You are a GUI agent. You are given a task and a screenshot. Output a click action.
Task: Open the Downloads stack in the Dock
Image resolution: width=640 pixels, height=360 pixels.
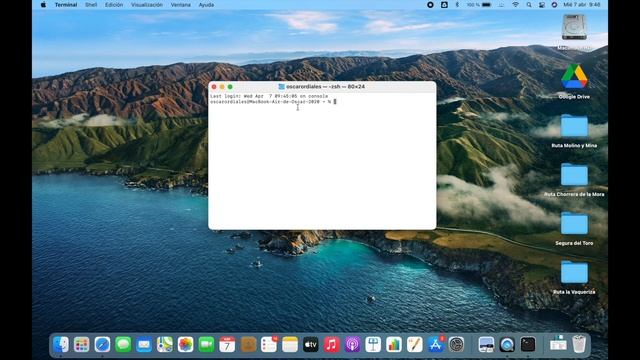point(558,344)
